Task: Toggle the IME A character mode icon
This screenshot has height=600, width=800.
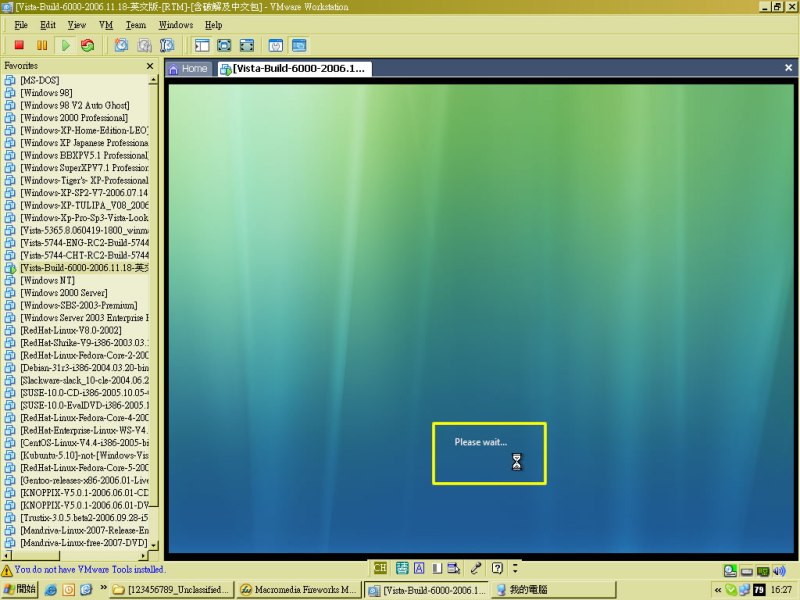Action: point(419,568)
